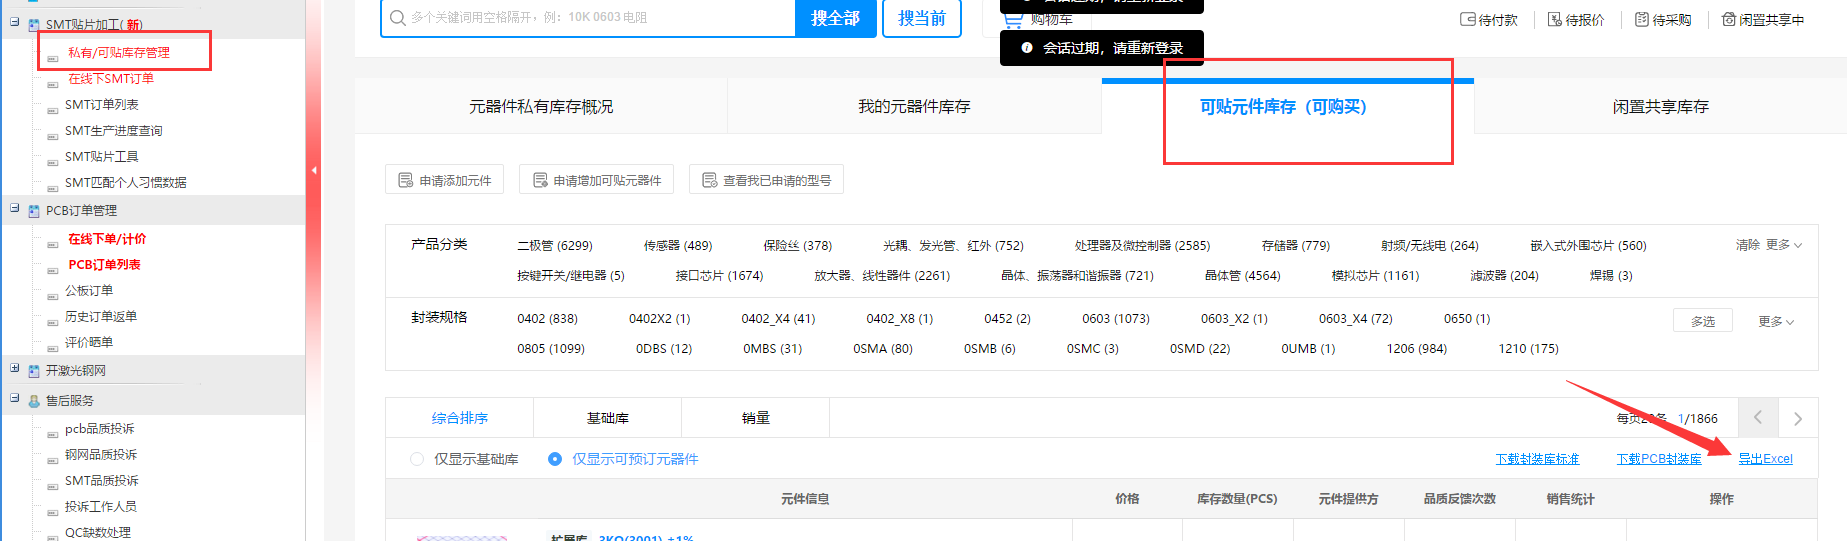Expand the 开激光钢网 tree section
Screen dimensions: 1847x541
pyautogui.click(x=15, y=369)
